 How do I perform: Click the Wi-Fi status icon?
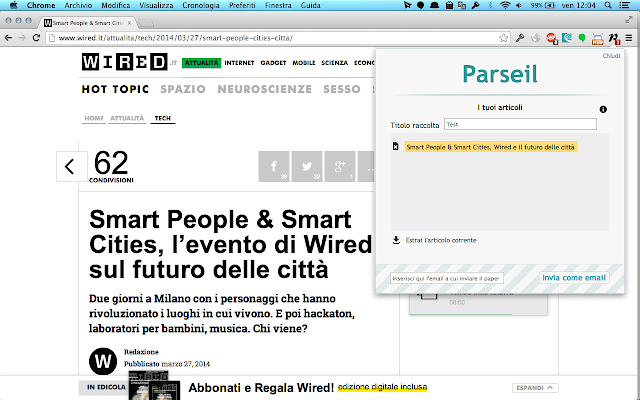tap(505, 5)
